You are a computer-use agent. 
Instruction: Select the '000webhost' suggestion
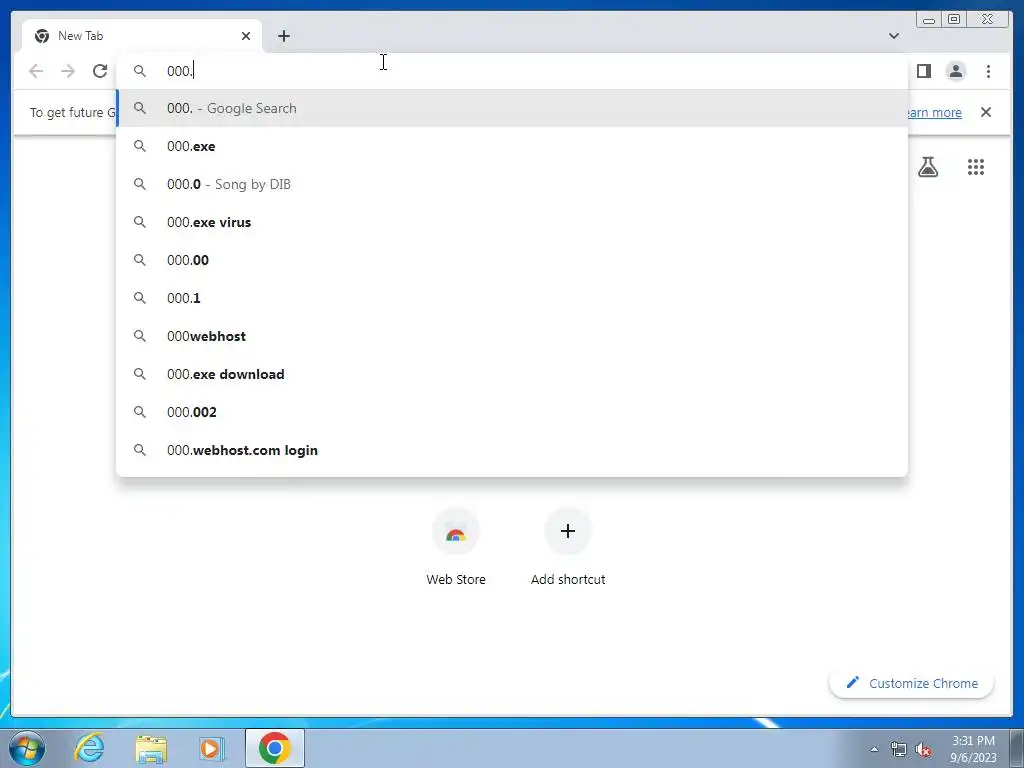coord(512,336)
